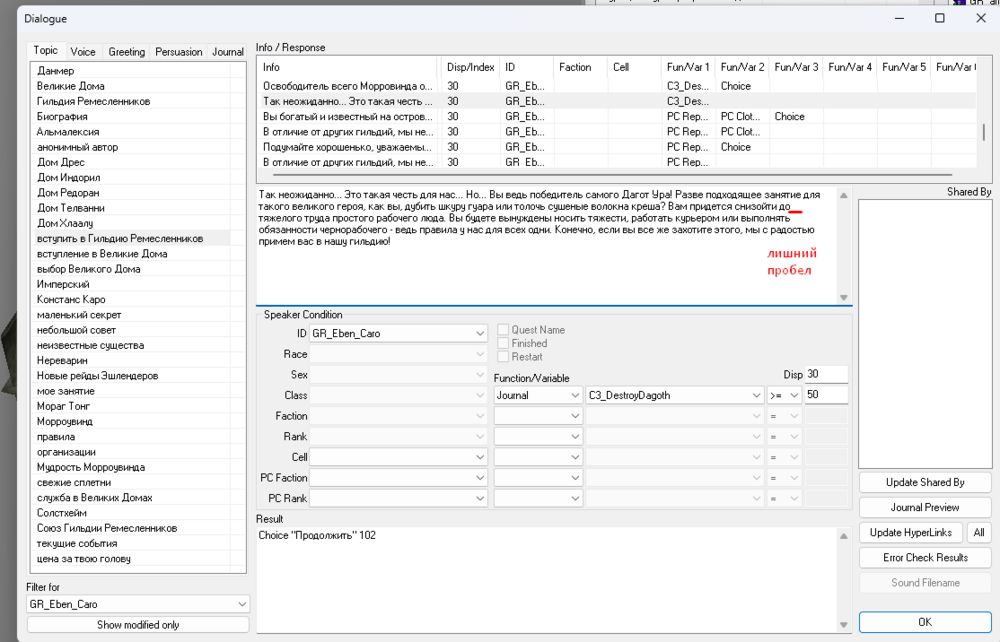
Task: Toggle the Finished checkbox
Action: (x=504, y=343)
